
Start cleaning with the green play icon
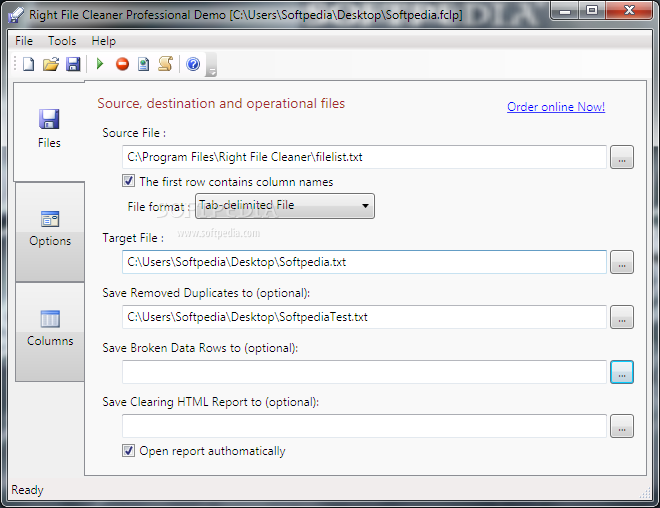(x=100, y=64)
